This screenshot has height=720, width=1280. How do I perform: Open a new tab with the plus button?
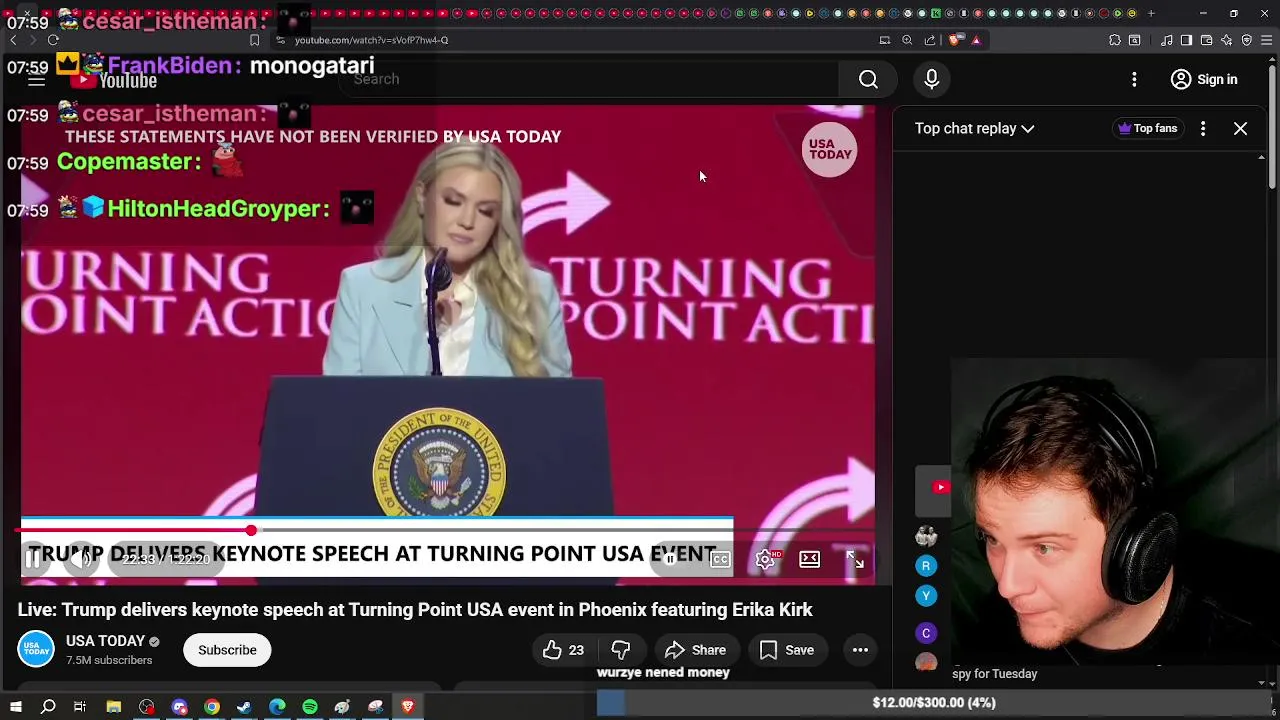(1151, 13)
